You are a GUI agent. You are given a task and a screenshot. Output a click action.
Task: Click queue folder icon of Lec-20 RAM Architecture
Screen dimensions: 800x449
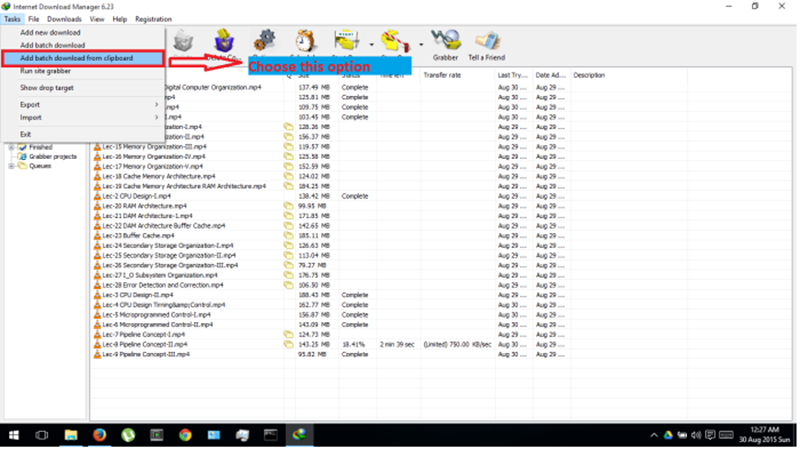pyautogui.click(x=288, y=206)
